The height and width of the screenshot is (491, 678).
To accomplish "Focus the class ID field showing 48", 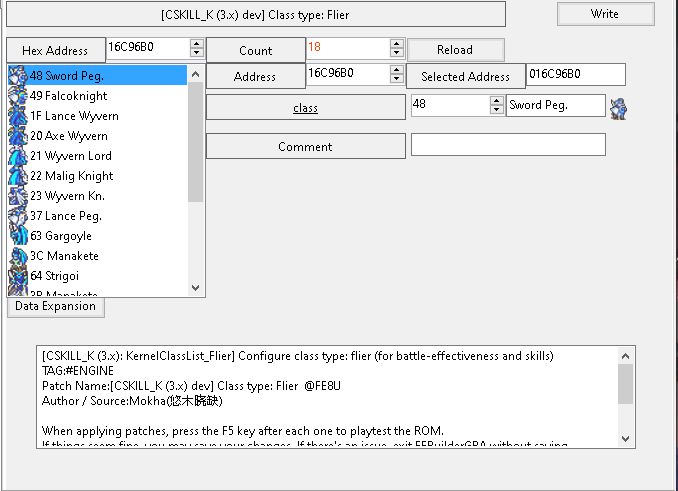I will click(451, 105).
